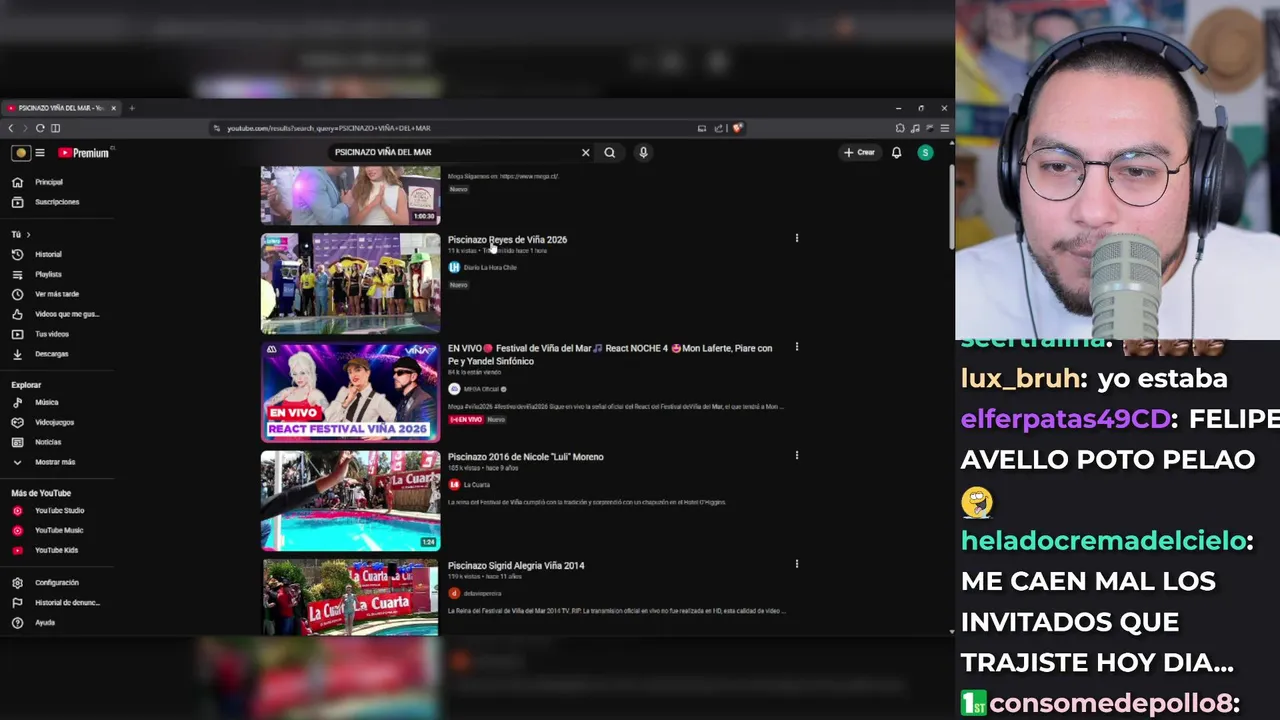Open YouTube Studio link
This screenshot has width=1280, height=720.
(59, 511)
